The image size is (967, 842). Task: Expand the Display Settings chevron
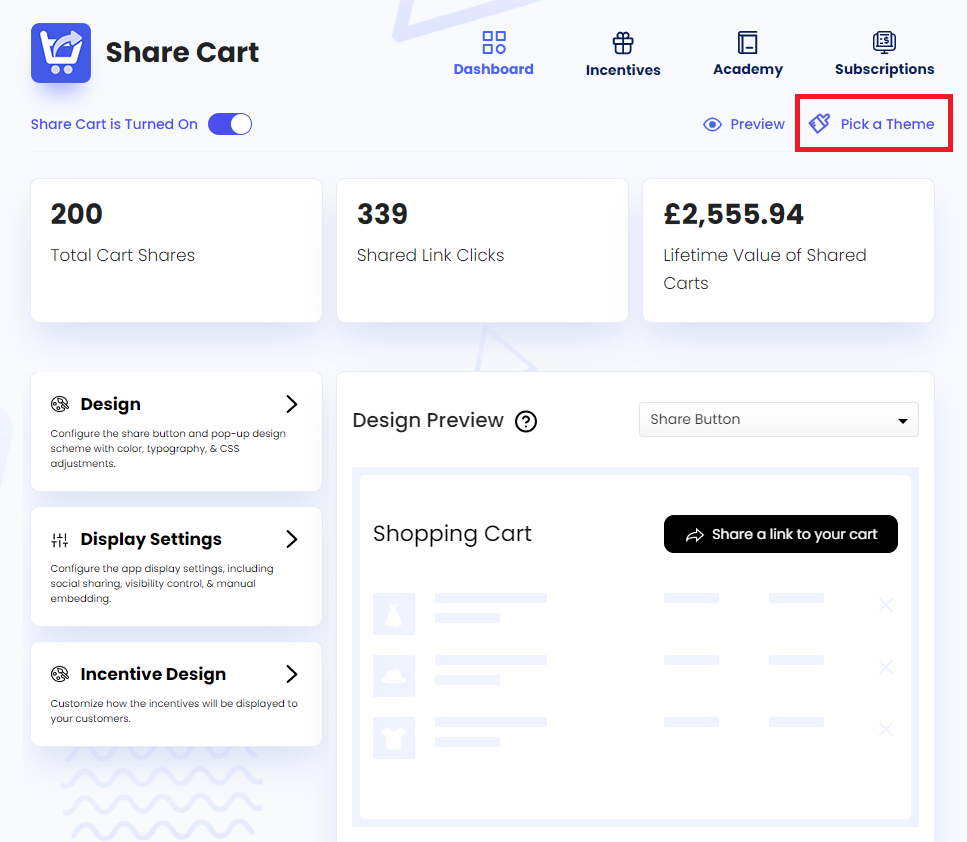coord(291,539)
